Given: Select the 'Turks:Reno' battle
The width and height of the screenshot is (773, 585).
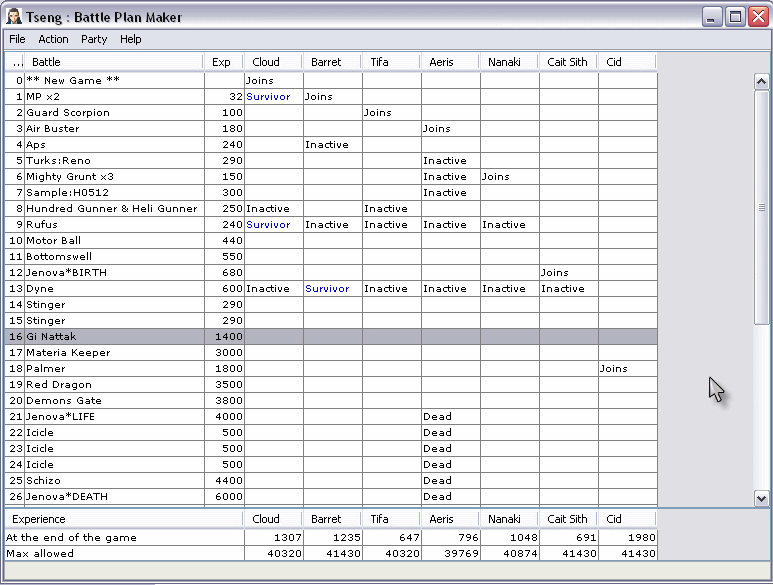Looking at the screenshot, I should pyautogui.click(x=331, y=161).
